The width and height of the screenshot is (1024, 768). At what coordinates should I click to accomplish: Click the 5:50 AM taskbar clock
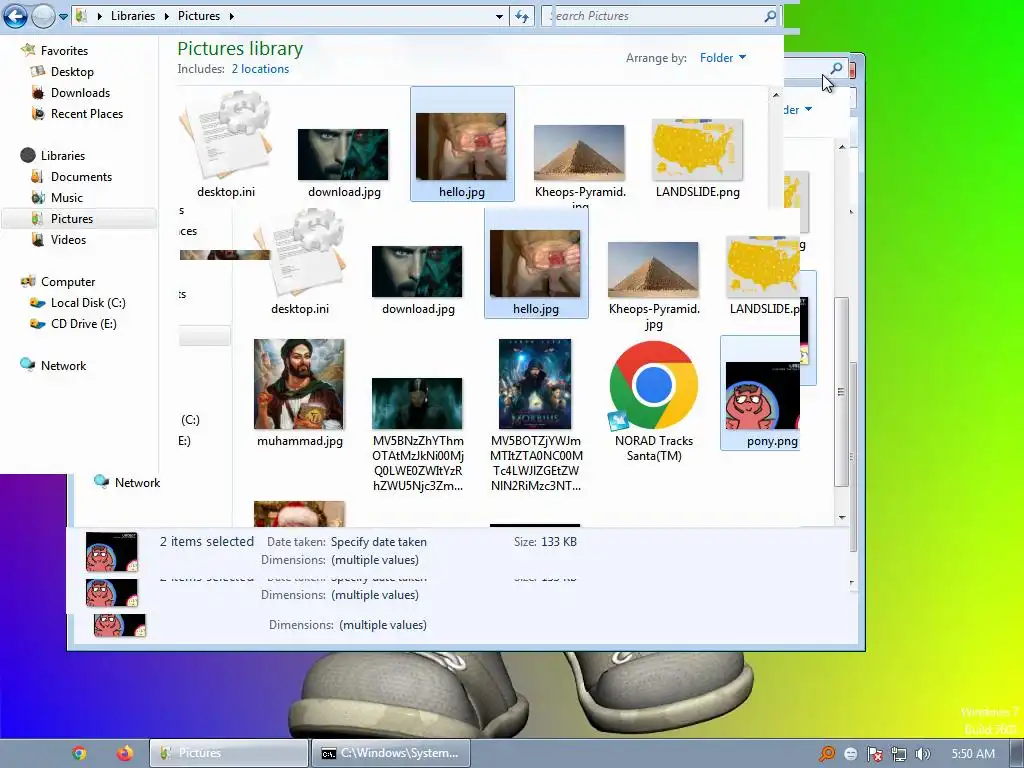(x=973, y=754)
